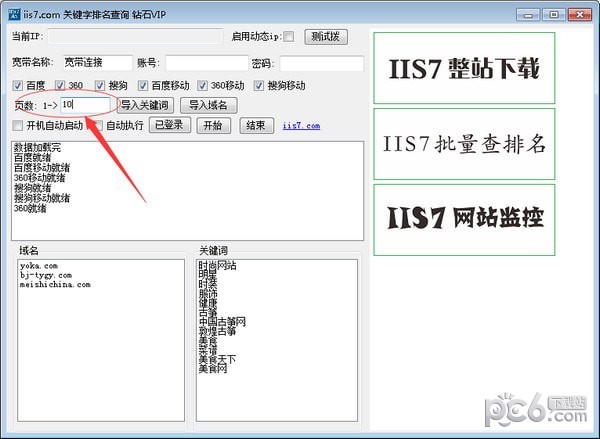Select domain meishichina.com in list
The width and height of the screenshot is (600, 439).
[x=55, y=284]
